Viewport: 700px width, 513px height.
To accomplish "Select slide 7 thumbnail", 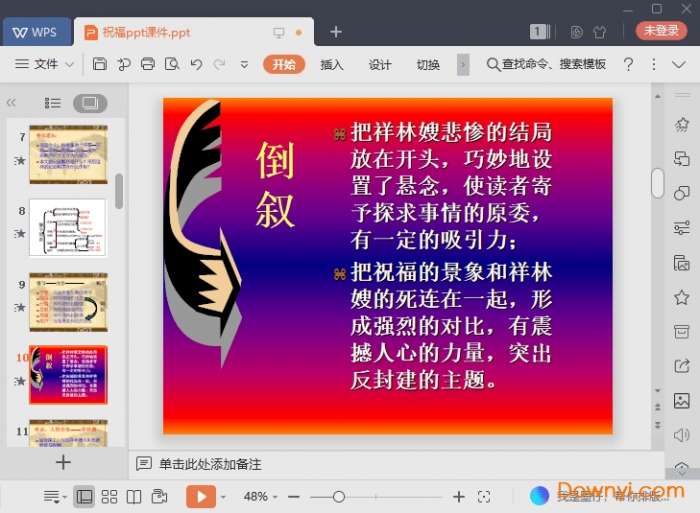I will tap(68, 154).
